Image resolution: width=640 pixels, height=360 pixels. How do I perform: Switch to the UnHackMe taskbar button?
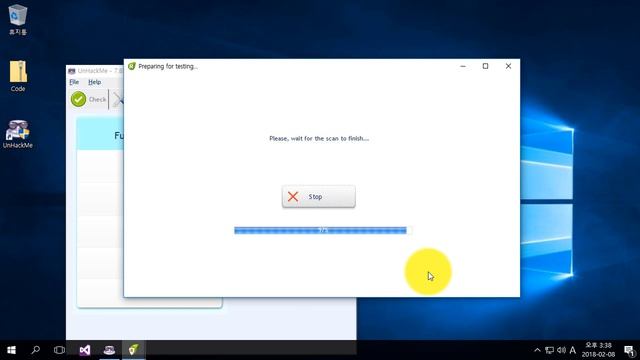coord(109,350)
